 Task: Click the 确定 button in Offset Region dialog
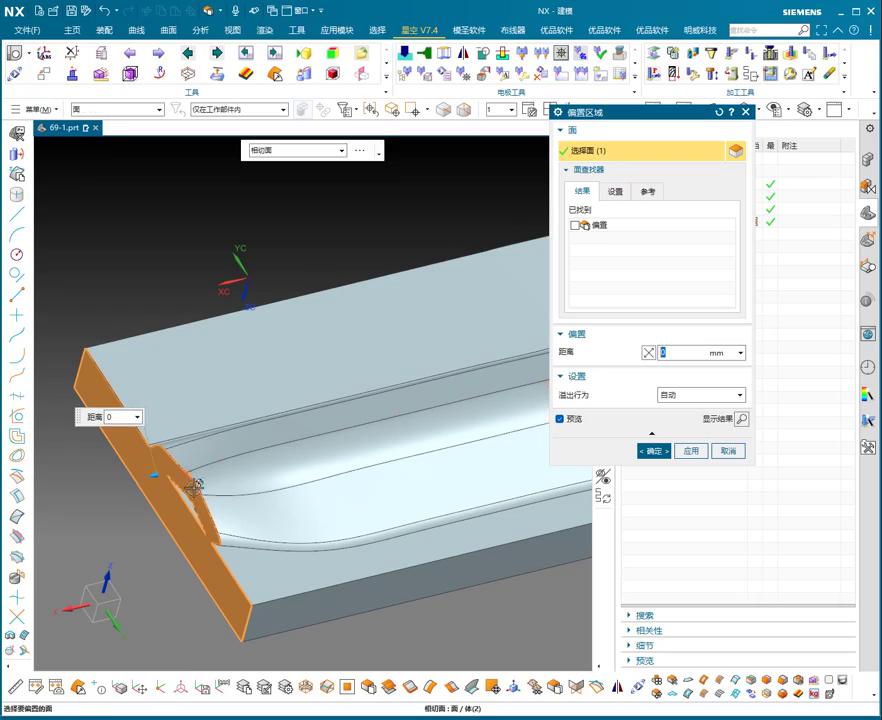click(x=654, y=451)
